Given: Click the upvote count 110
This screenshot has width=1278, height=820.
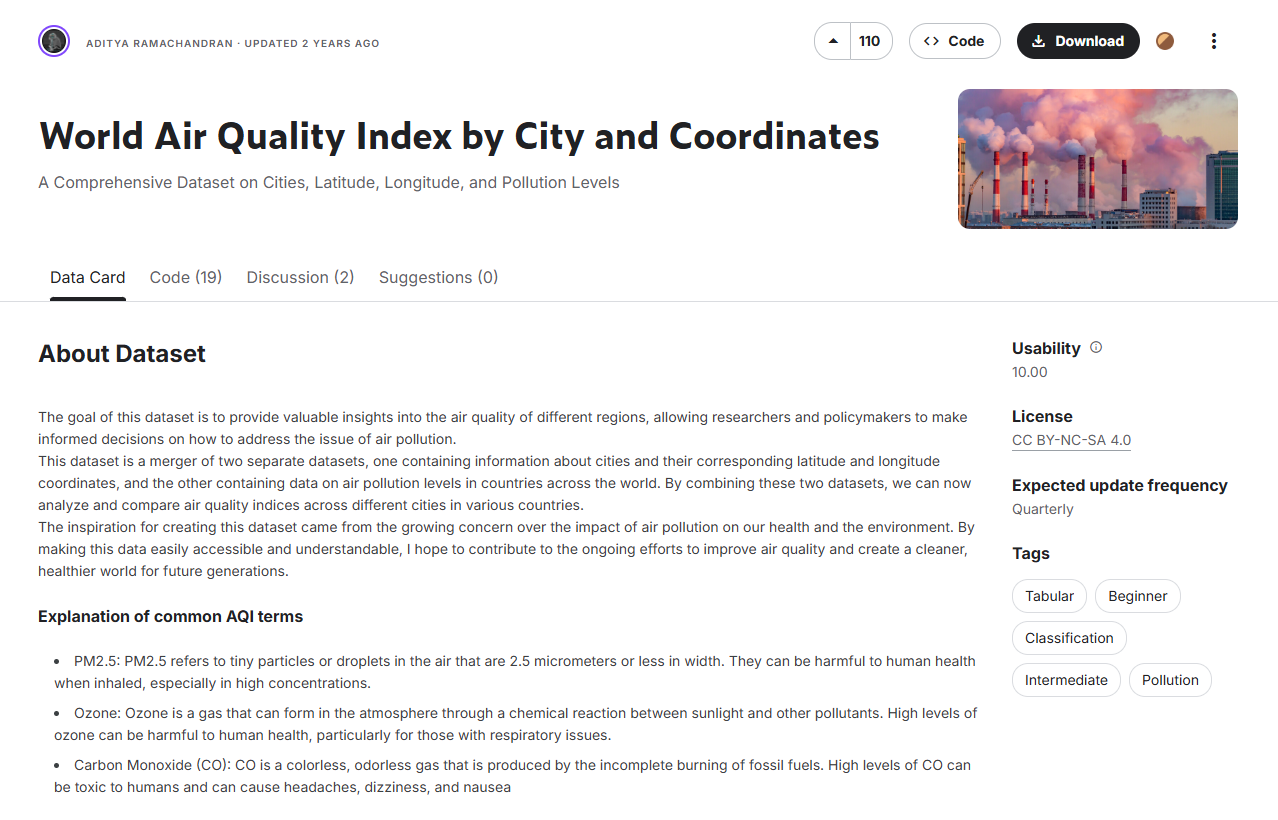Looking at the screenshot, I should 869,41.
